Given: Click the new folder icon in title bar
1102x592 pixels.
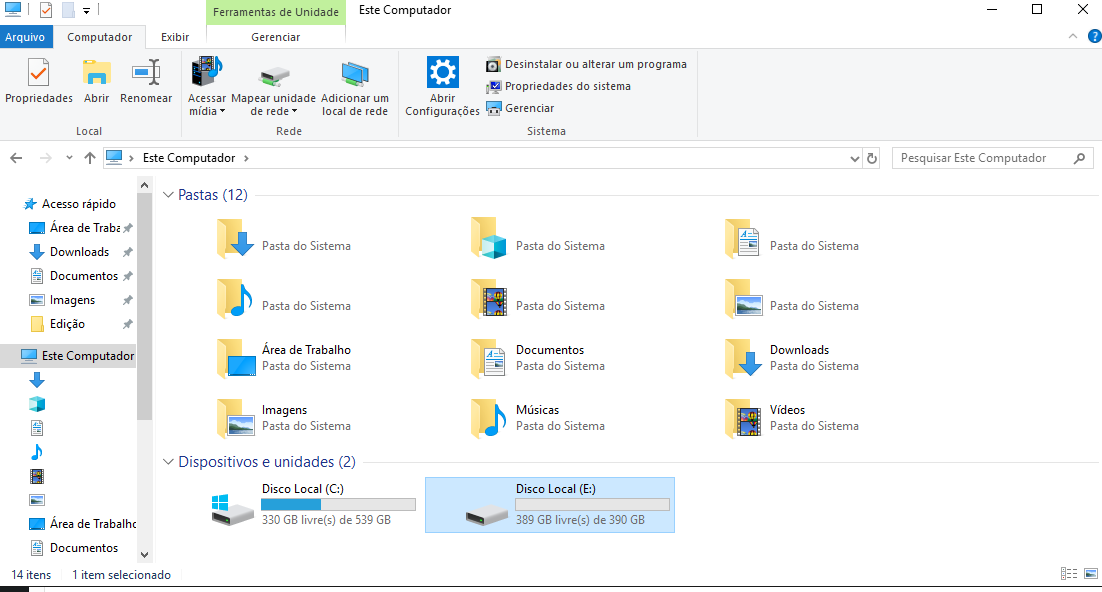Looking at the screenshot, I should [67, 10].
